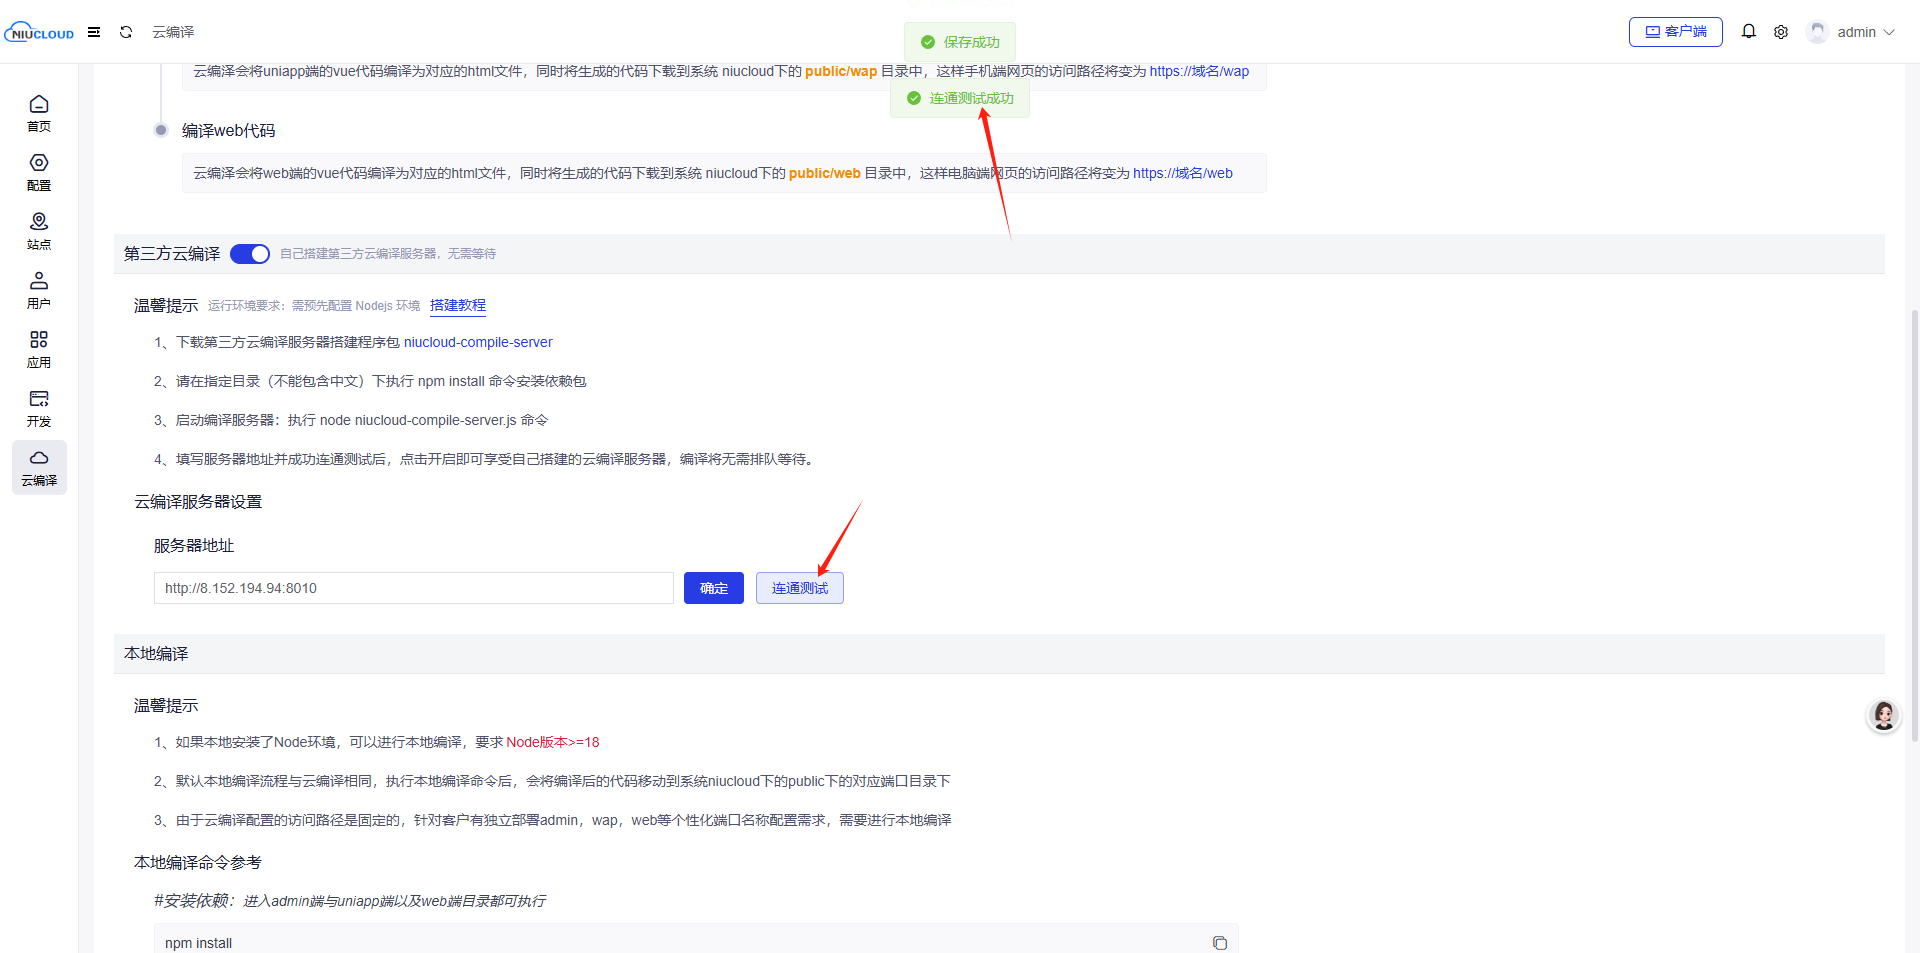Open the settings gear icon

1781,32
